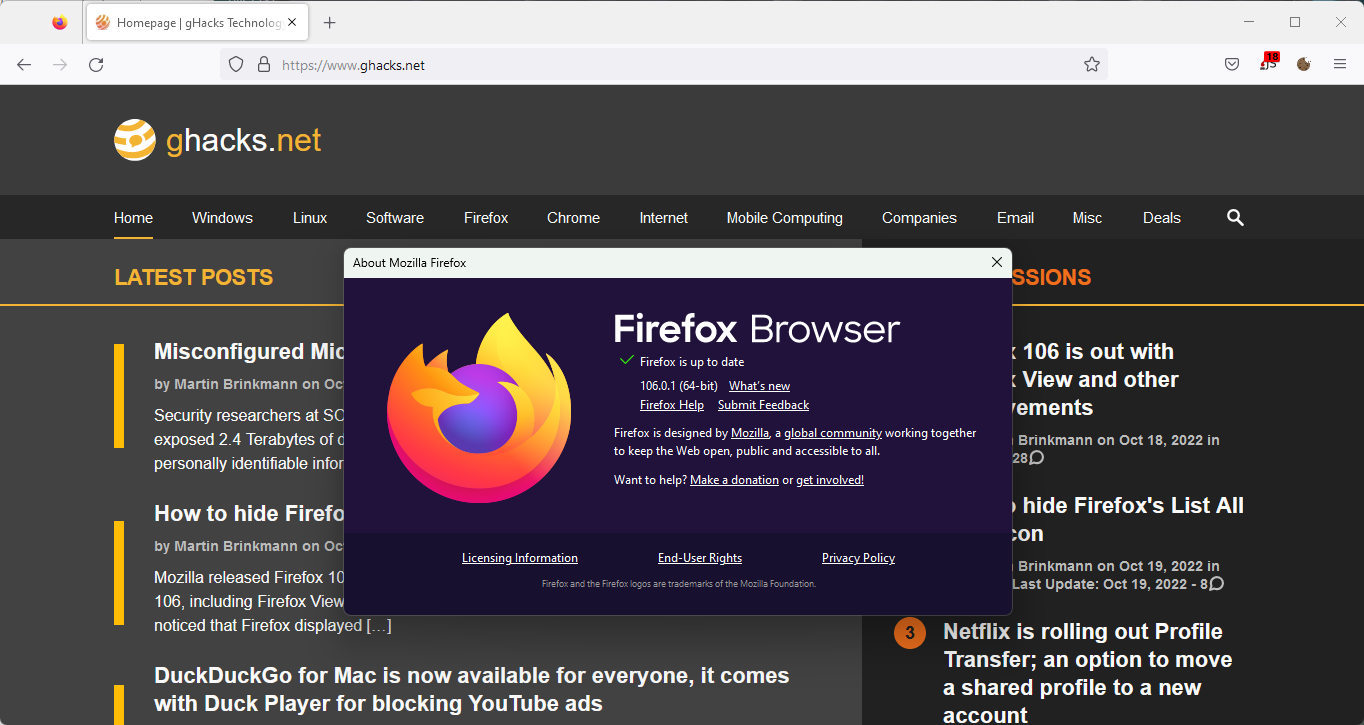Open the Firefox category on ghacks

486,217
